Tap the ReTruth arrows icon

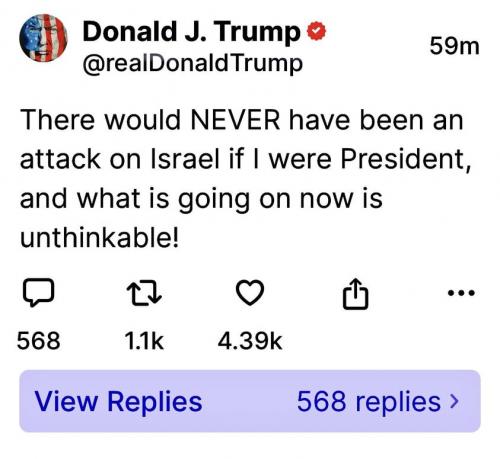[x=144, y=293]
